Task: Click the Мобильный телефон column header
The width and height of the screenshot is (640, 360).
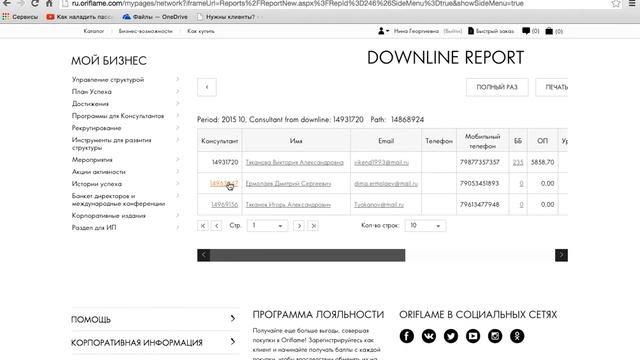Action: (x=482, y=141)
